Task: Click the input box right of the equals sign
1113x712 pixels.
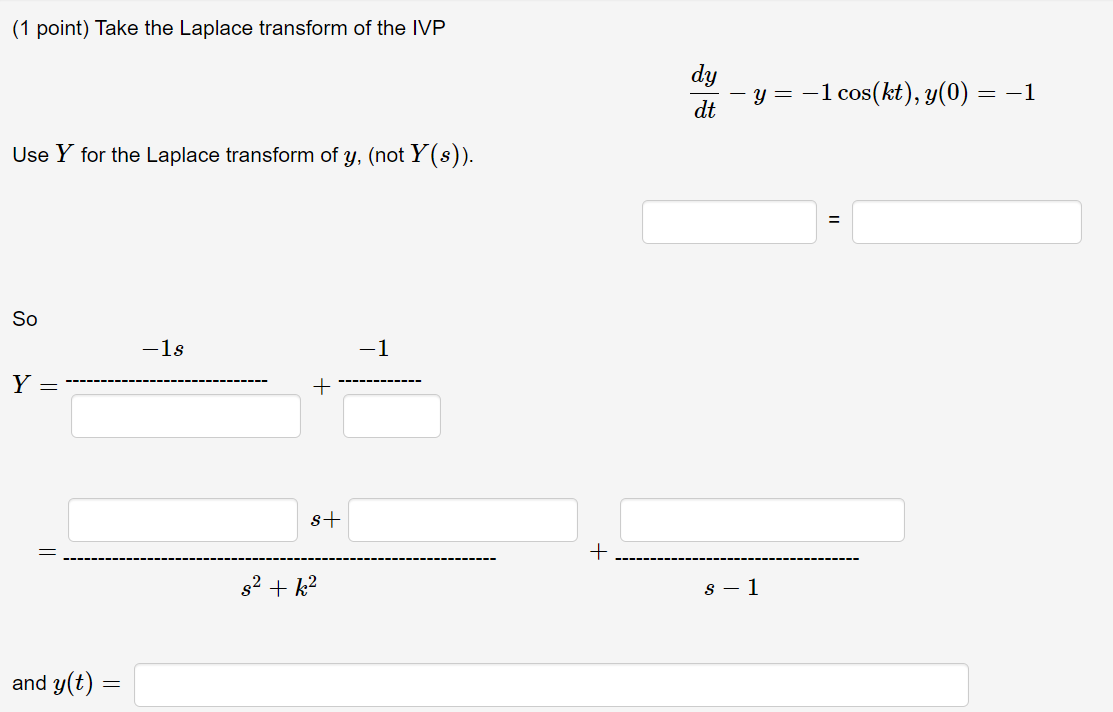Action: pos(966,221)
